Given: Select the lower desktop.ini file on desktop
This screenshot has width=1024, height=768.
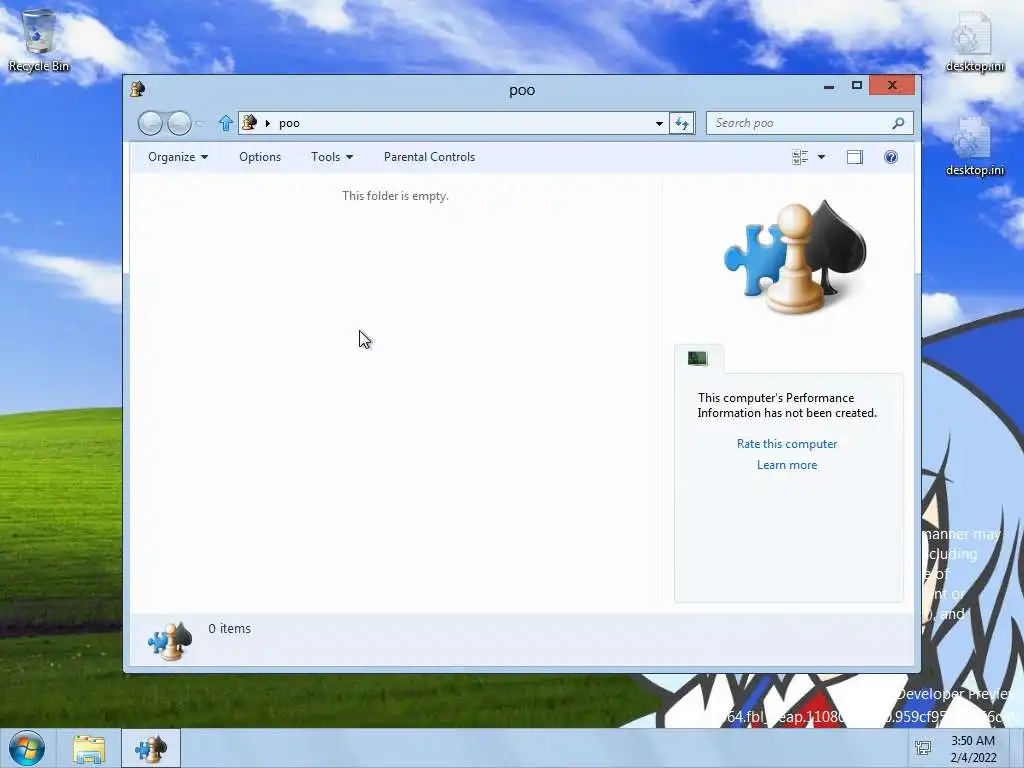Looking at the screenshot, I should pos(974,146).
